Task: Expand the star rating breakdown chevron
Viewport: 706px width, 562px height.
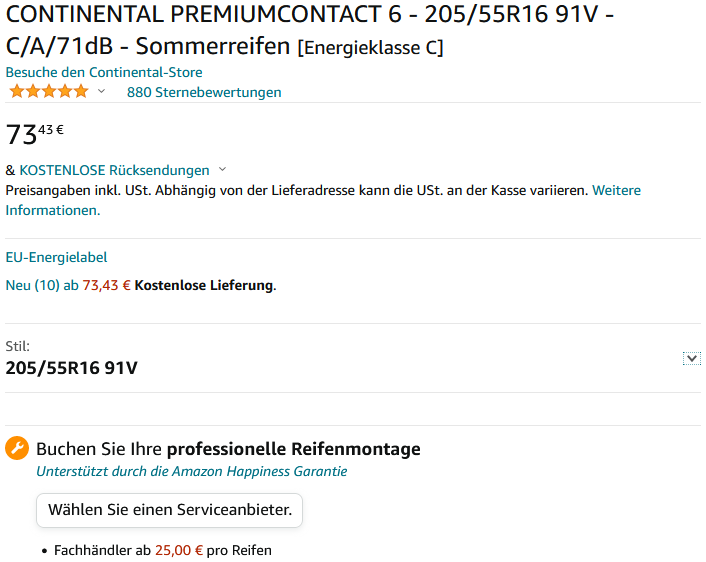Action: [101, 92]
